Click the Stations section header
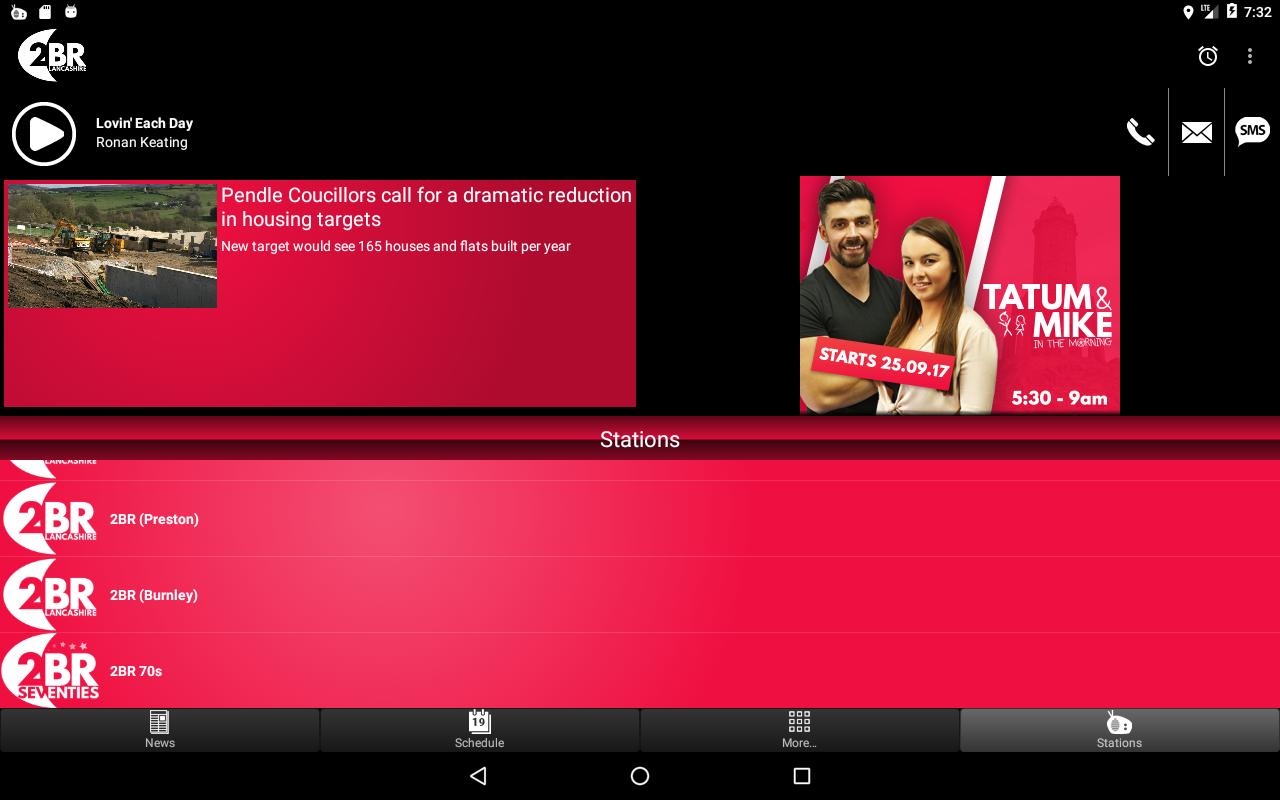Image resolution: width=1280 pixels, height=800 pixels. coord(640,439)
